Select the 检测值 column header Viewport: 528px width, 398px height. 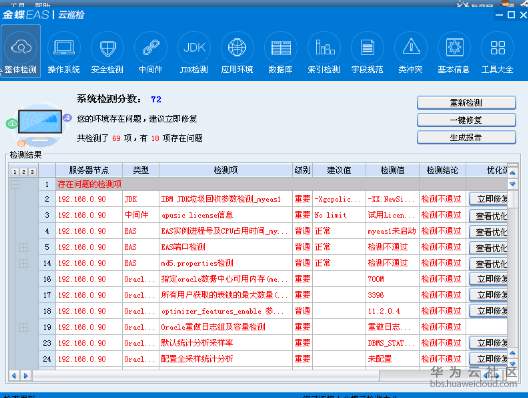click(392, 170)
